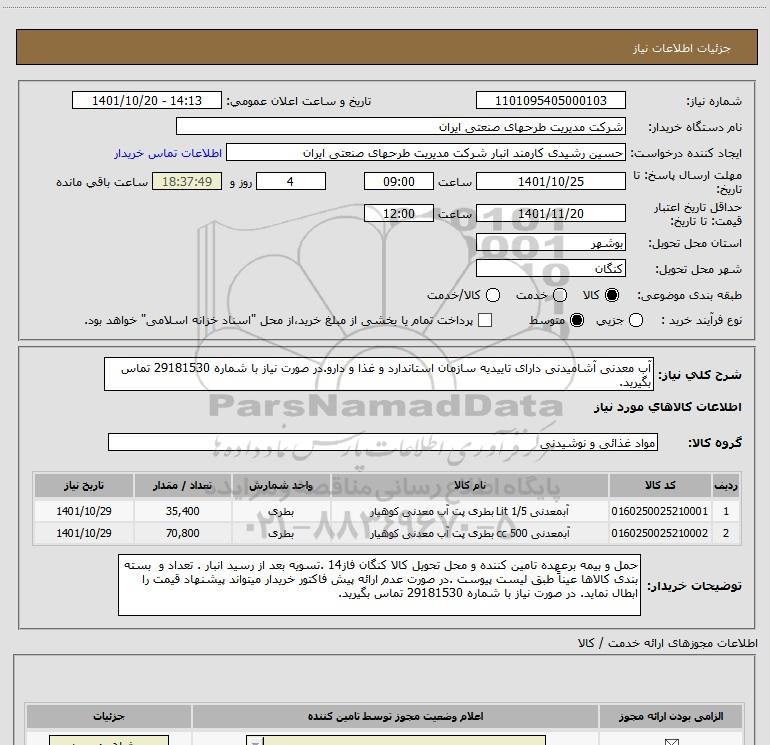Image resolution: width=770 pixels, height=745 pixels.
Task: Click the response deadline date 1401/10/25
Action: click(550, 181)
